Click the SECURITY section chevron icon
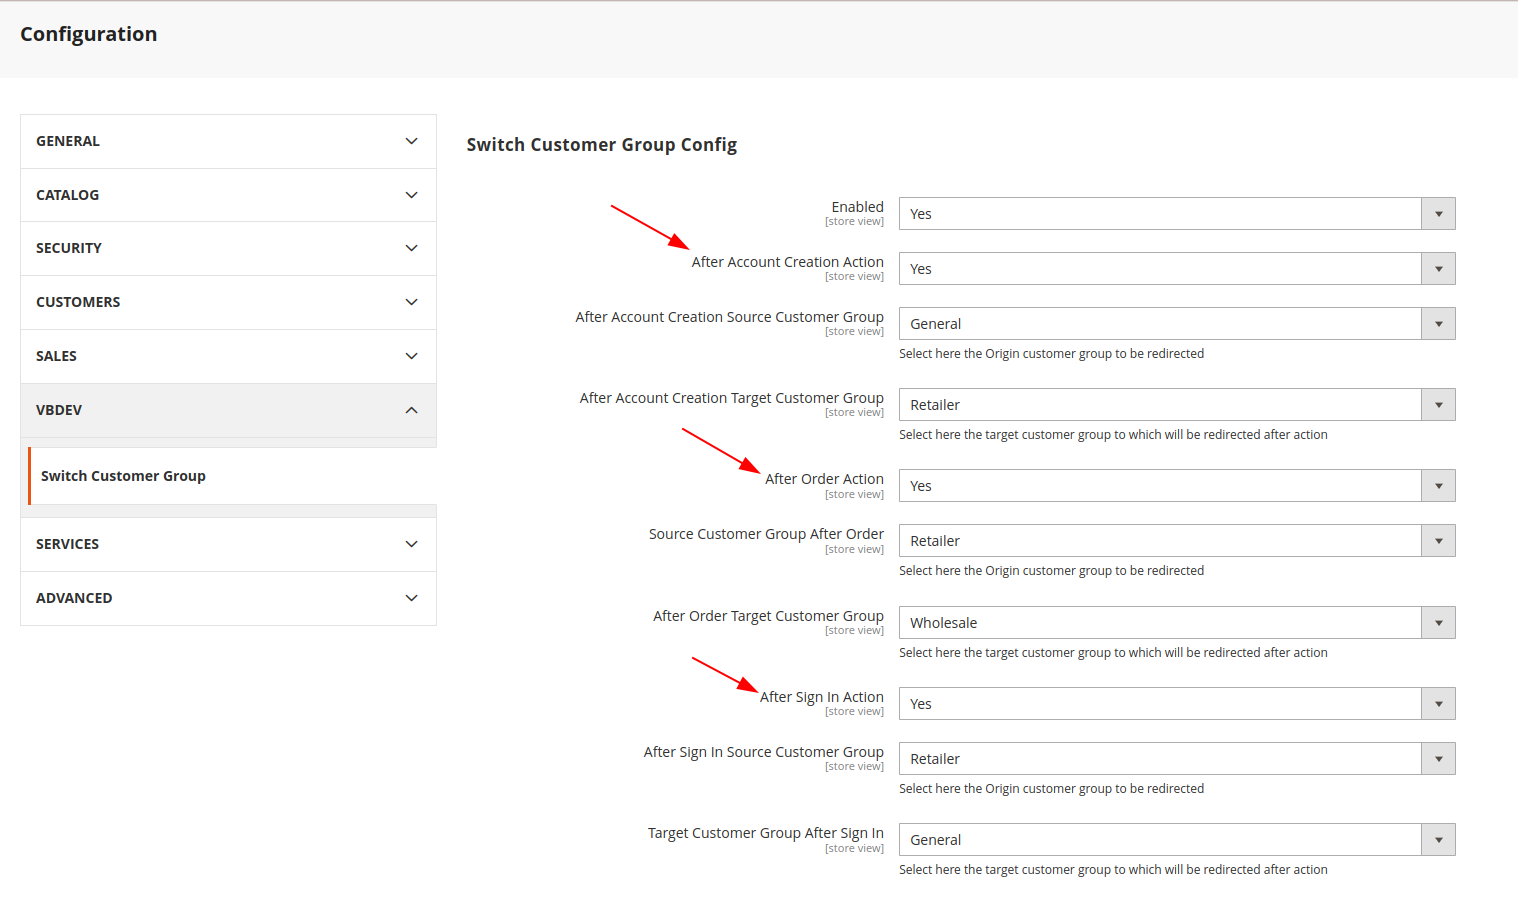Screen dimensions: 1518x897 coord(411,248)
